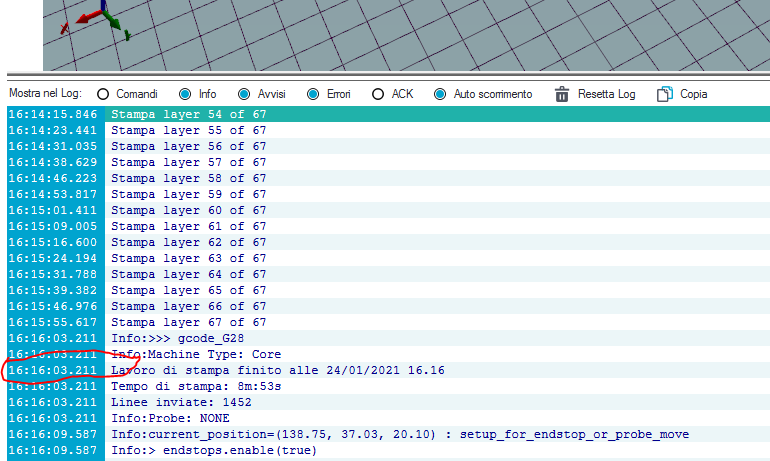
Task: Select the Info:Machine Type: Core line
Action: 388,354
